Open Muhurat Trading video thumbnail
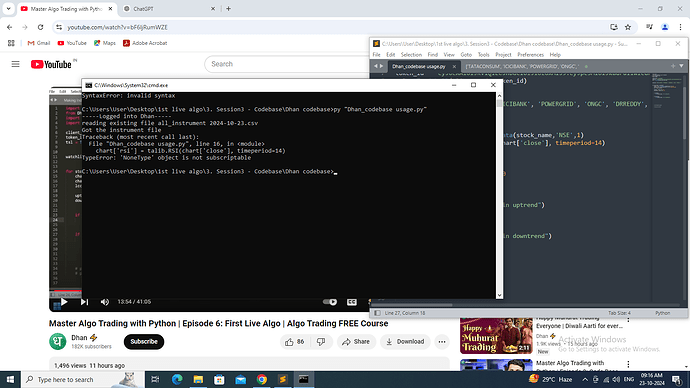Viewport: 690px width, 388px height. (496, 336)
